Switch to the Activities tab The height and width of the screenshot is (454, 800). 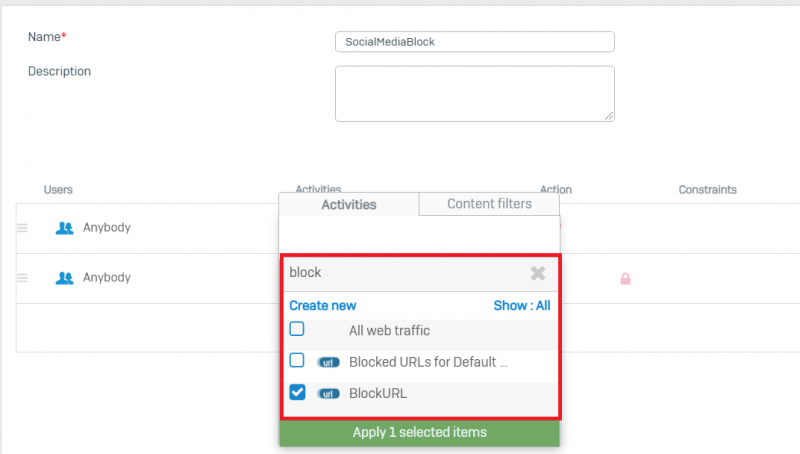[x=348, y=205]
